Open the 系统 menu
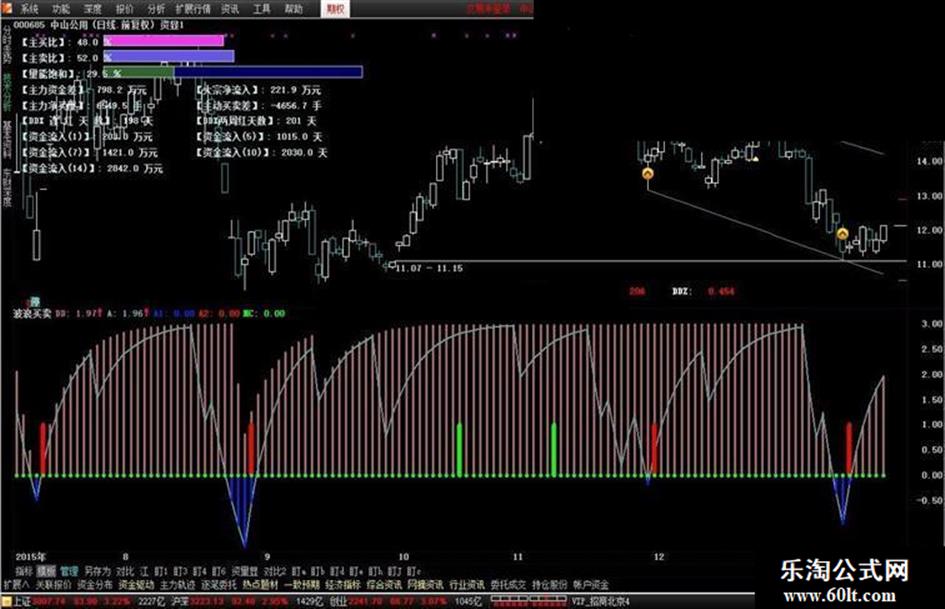 (29, 9)
